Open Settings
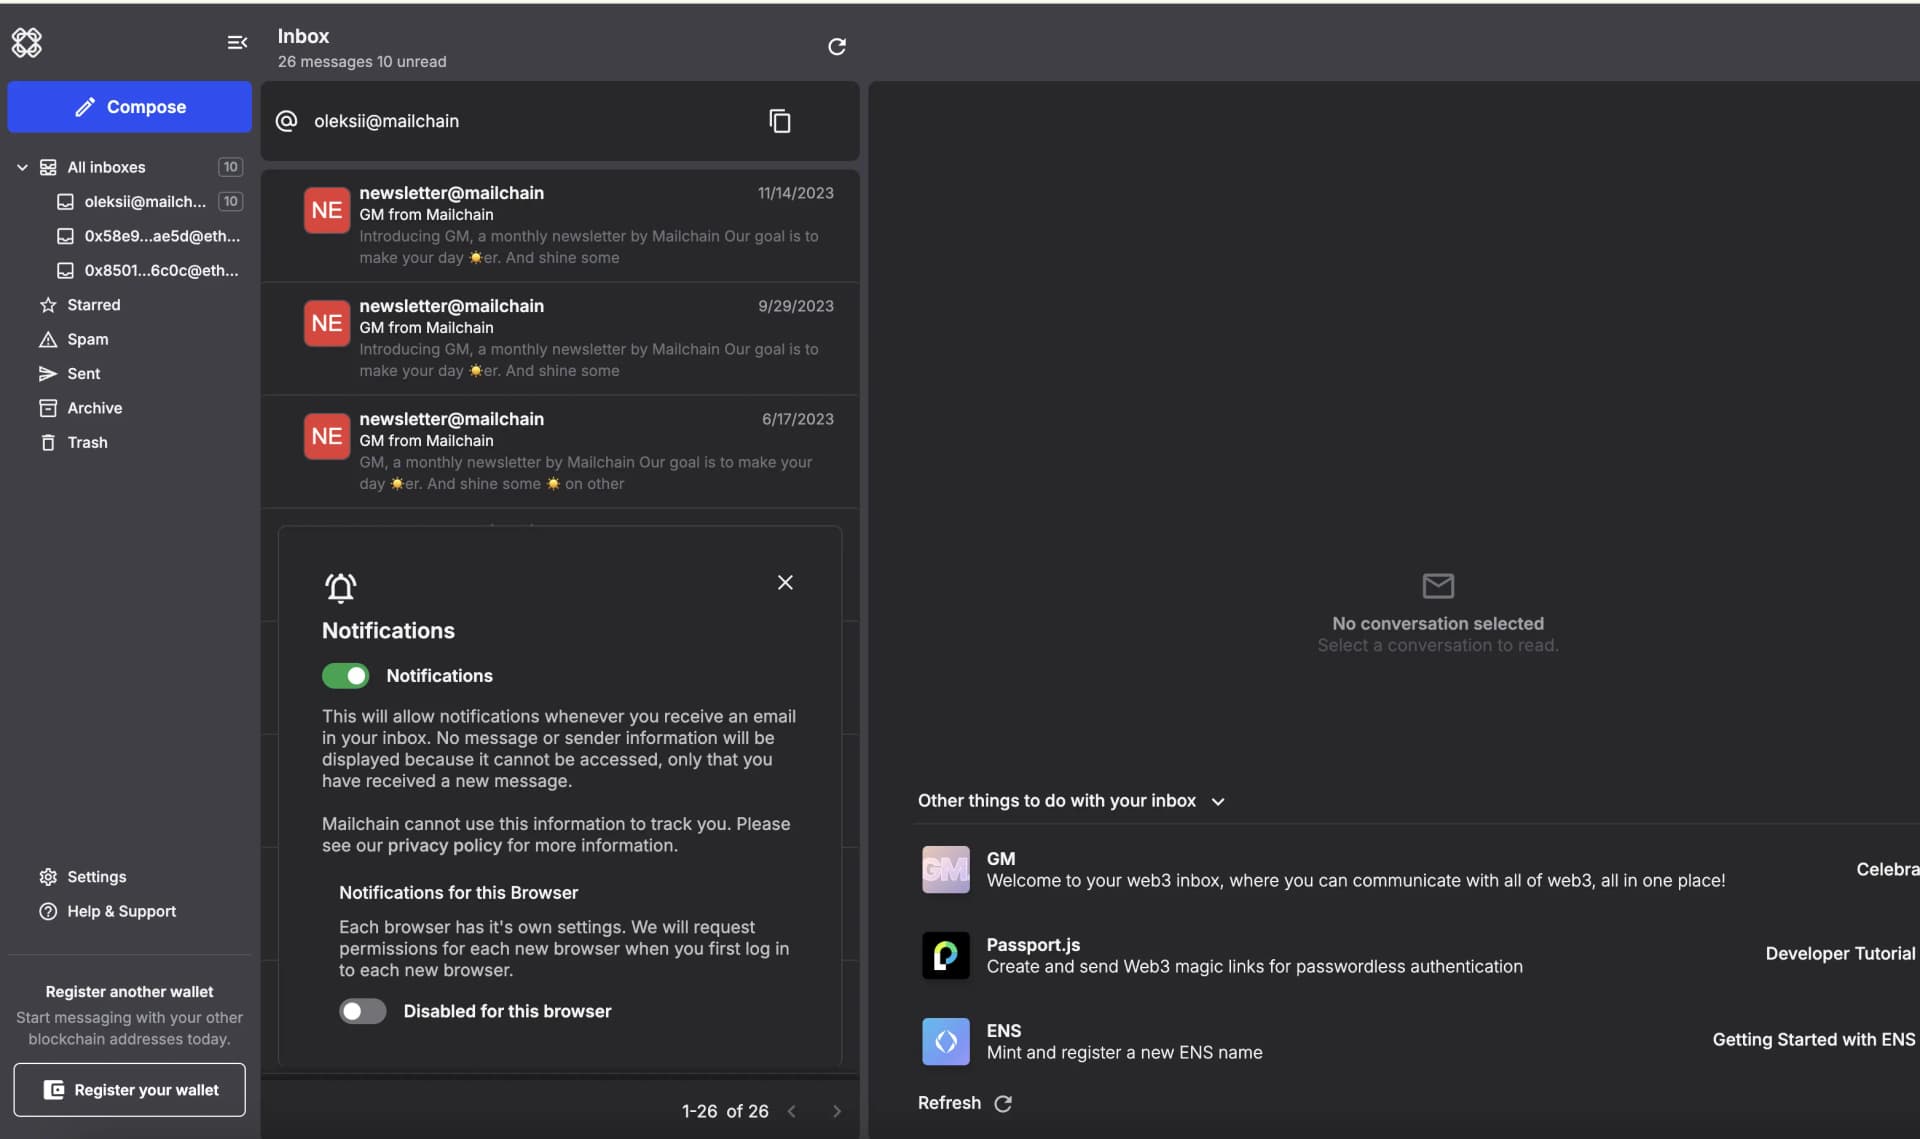The height and width of the screenshot is (1139, 1920). pyautogui.click(x=97, y=876)
